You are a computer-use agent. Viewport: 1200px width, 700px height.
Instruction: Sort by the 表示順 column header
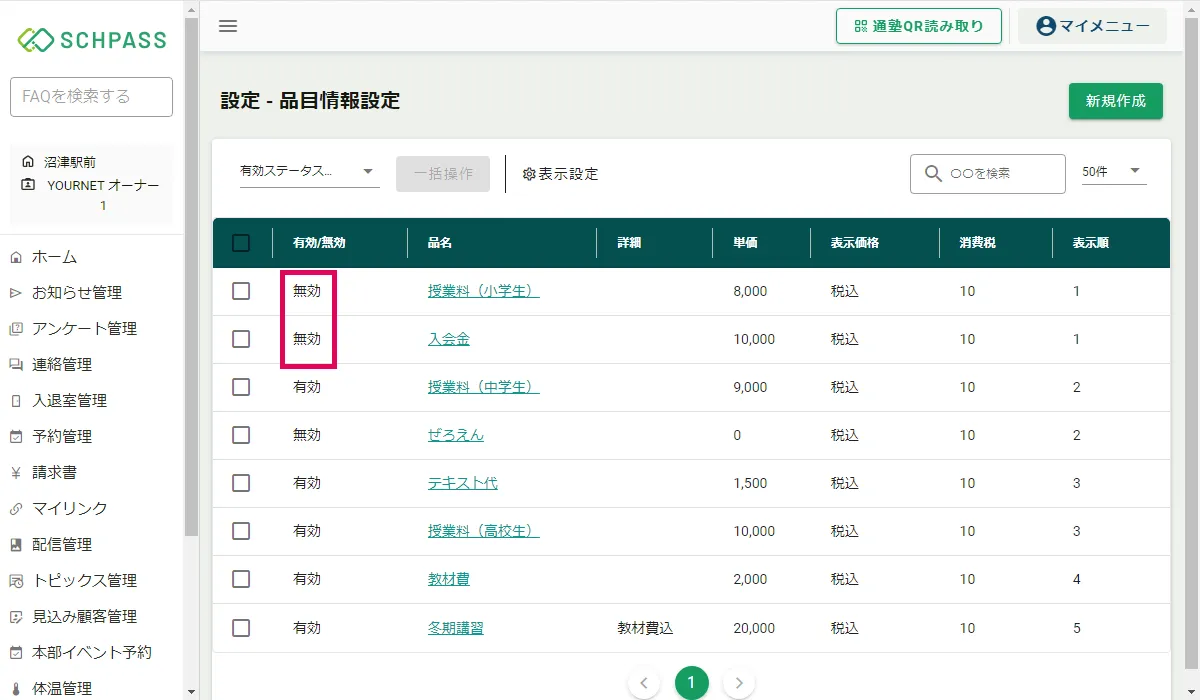click(1090, 243)
